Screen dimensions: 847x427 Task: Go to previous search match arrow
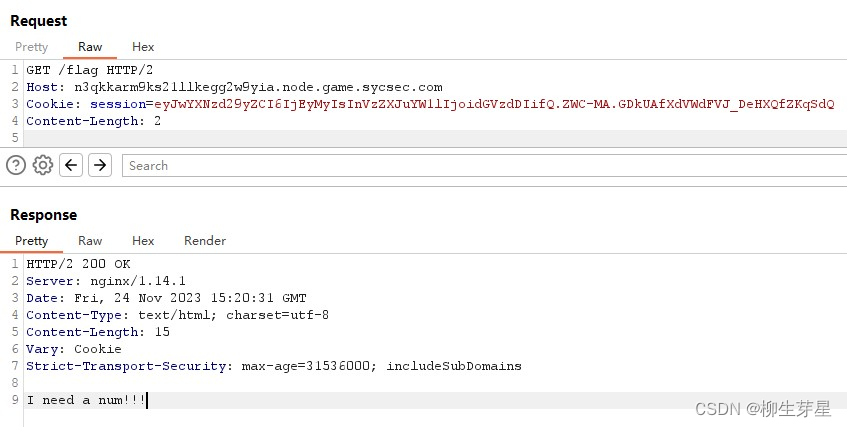(x=71, y=165)
